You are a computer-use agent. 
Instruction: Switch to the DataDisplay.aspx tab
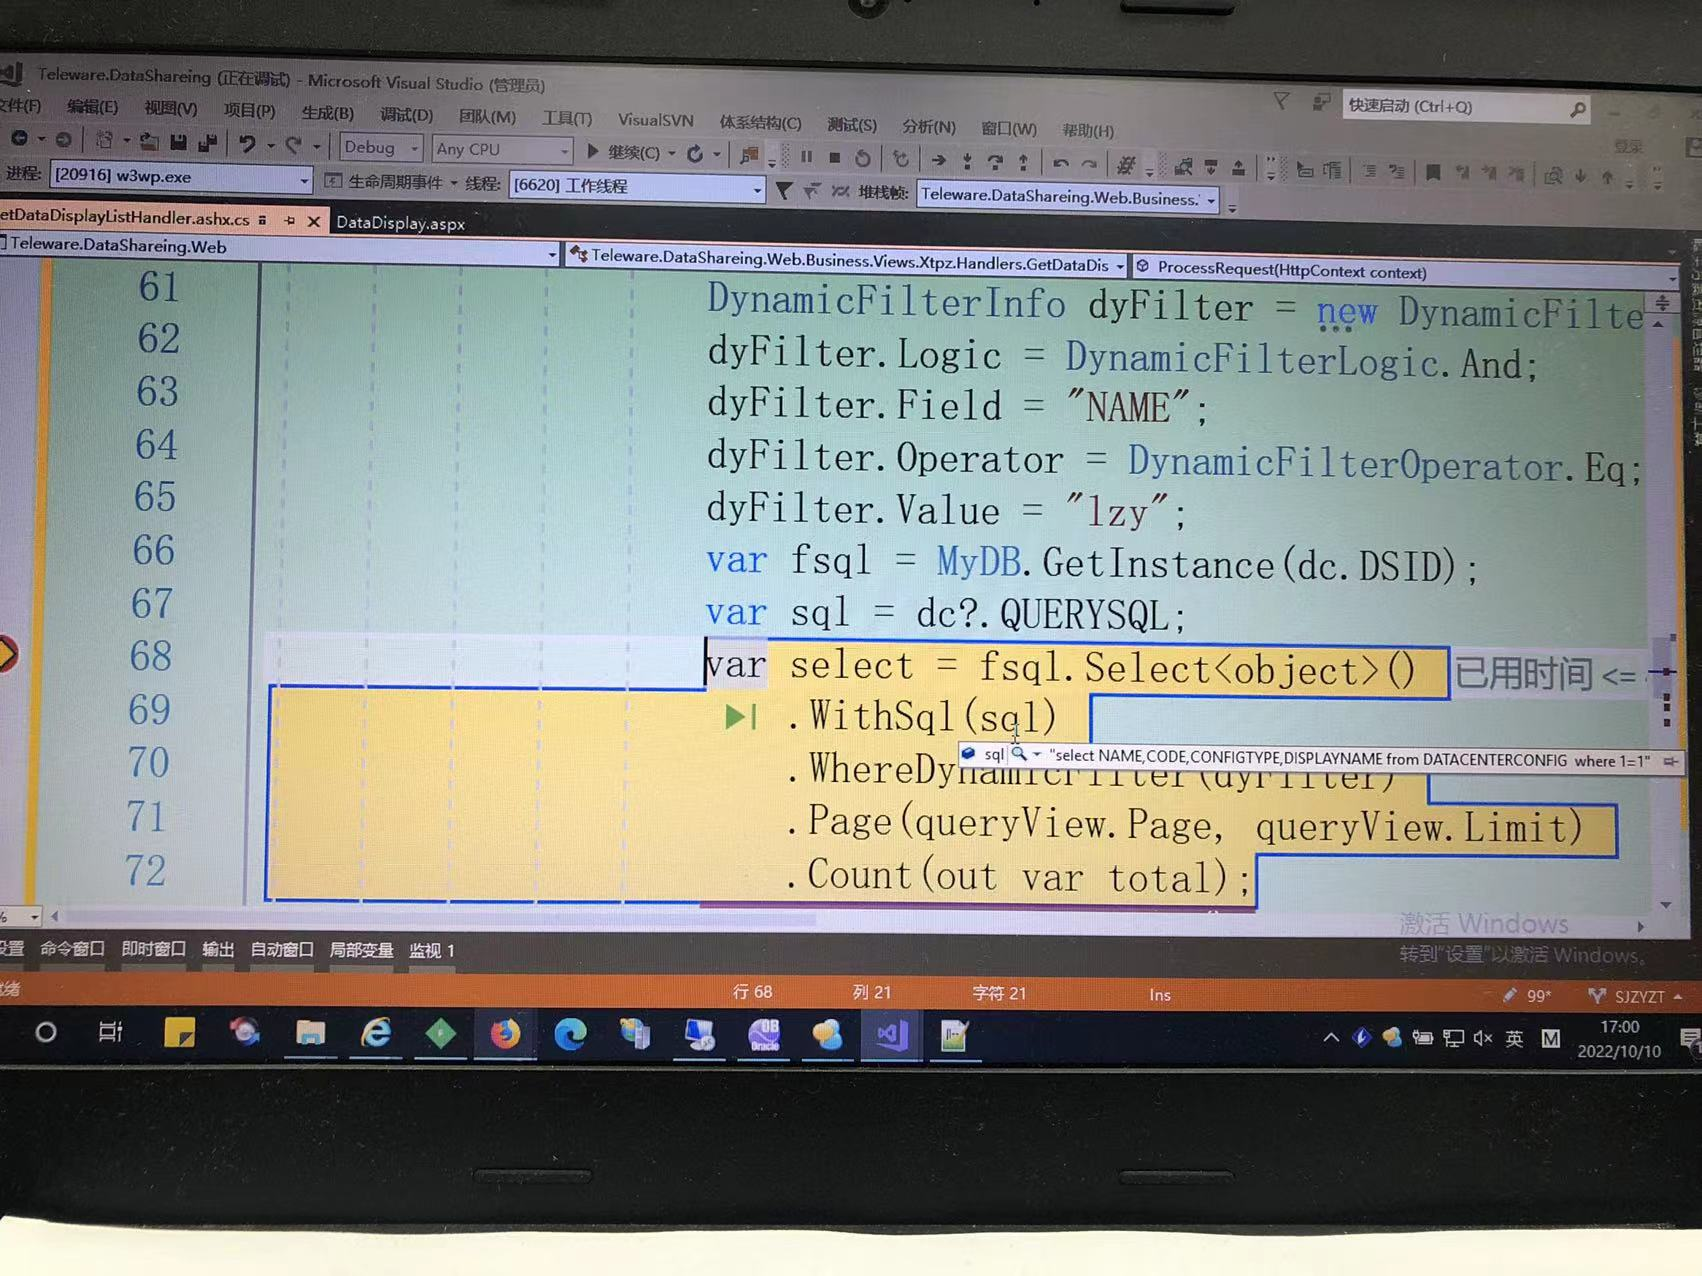coord(400,223)
